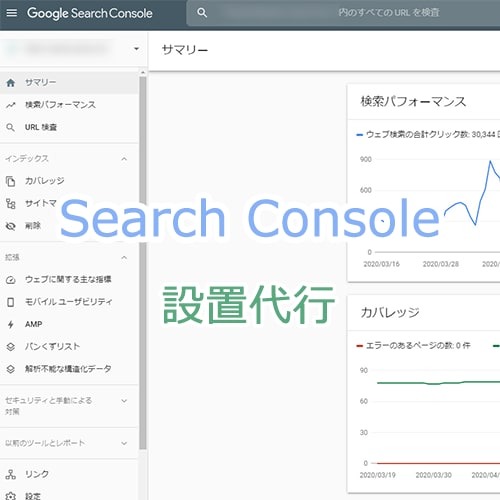Click the カバレッジ card title
This screenshot has height=500, width=500.
click(390, 313)
